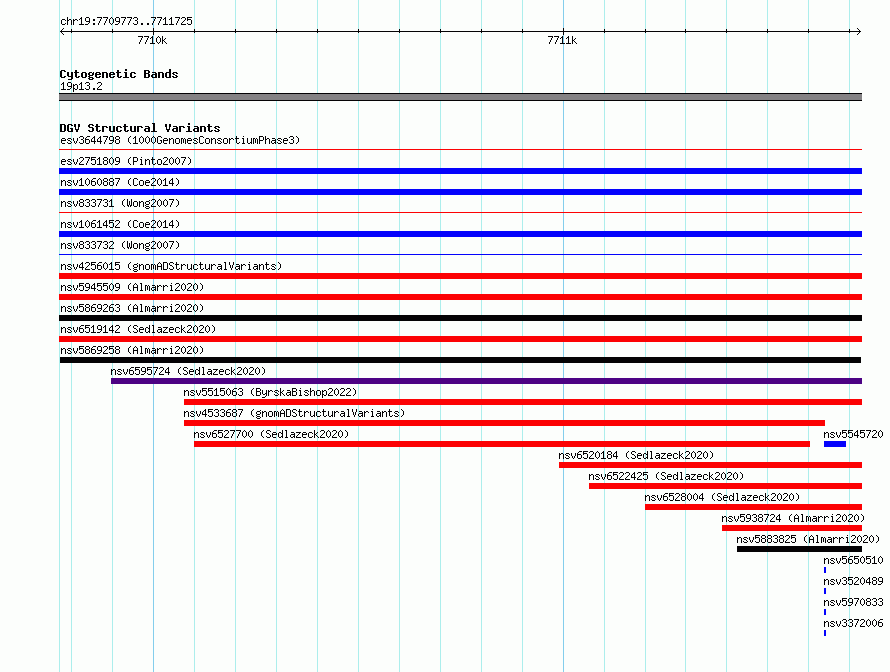Click the red bar of nsv5938724
The height and width of the screenshot is (672, 890).
[x=792, y=528]
